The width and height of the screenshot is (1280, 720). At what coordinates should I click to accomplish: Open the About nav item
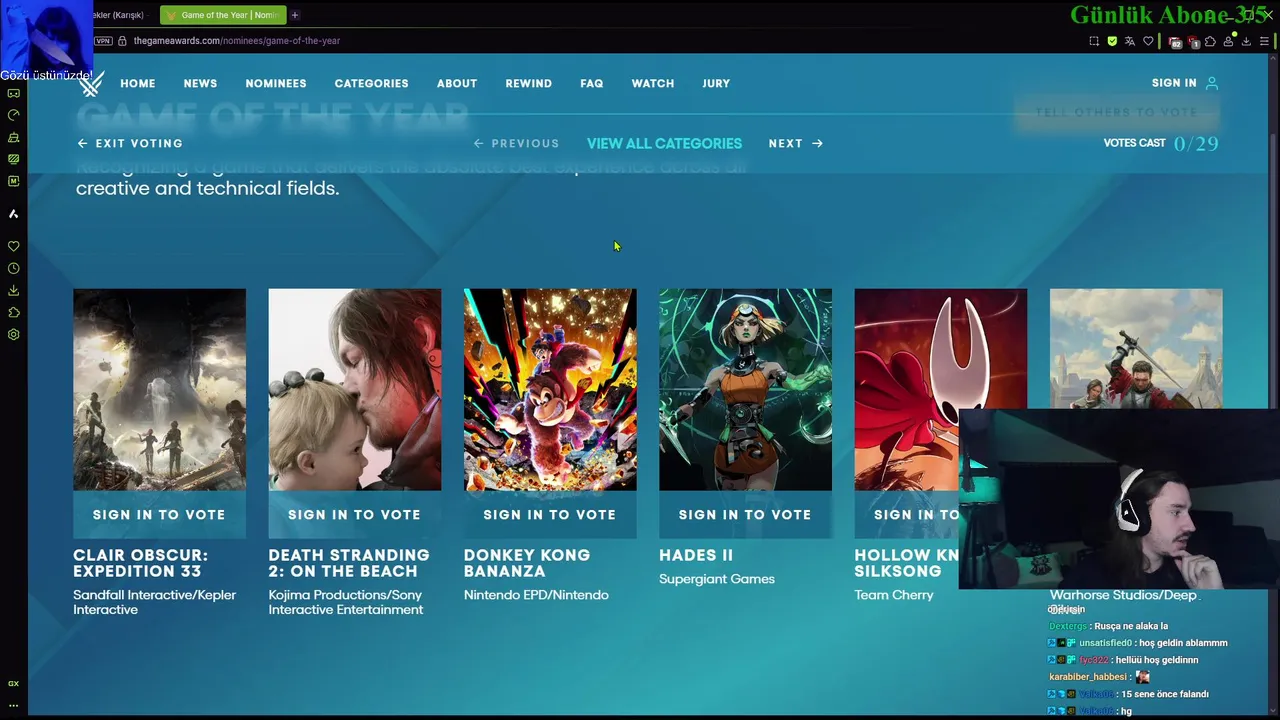[457, 83]
